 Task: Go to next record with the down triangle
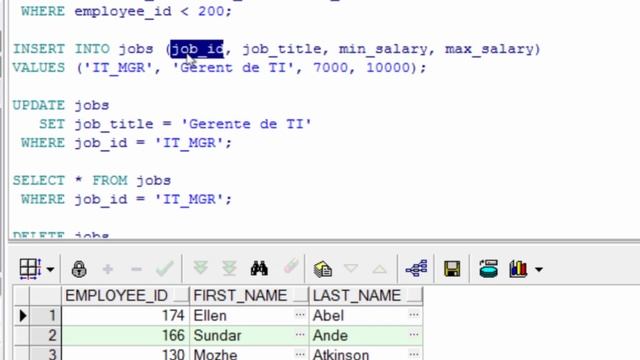[x=351, y=269]
